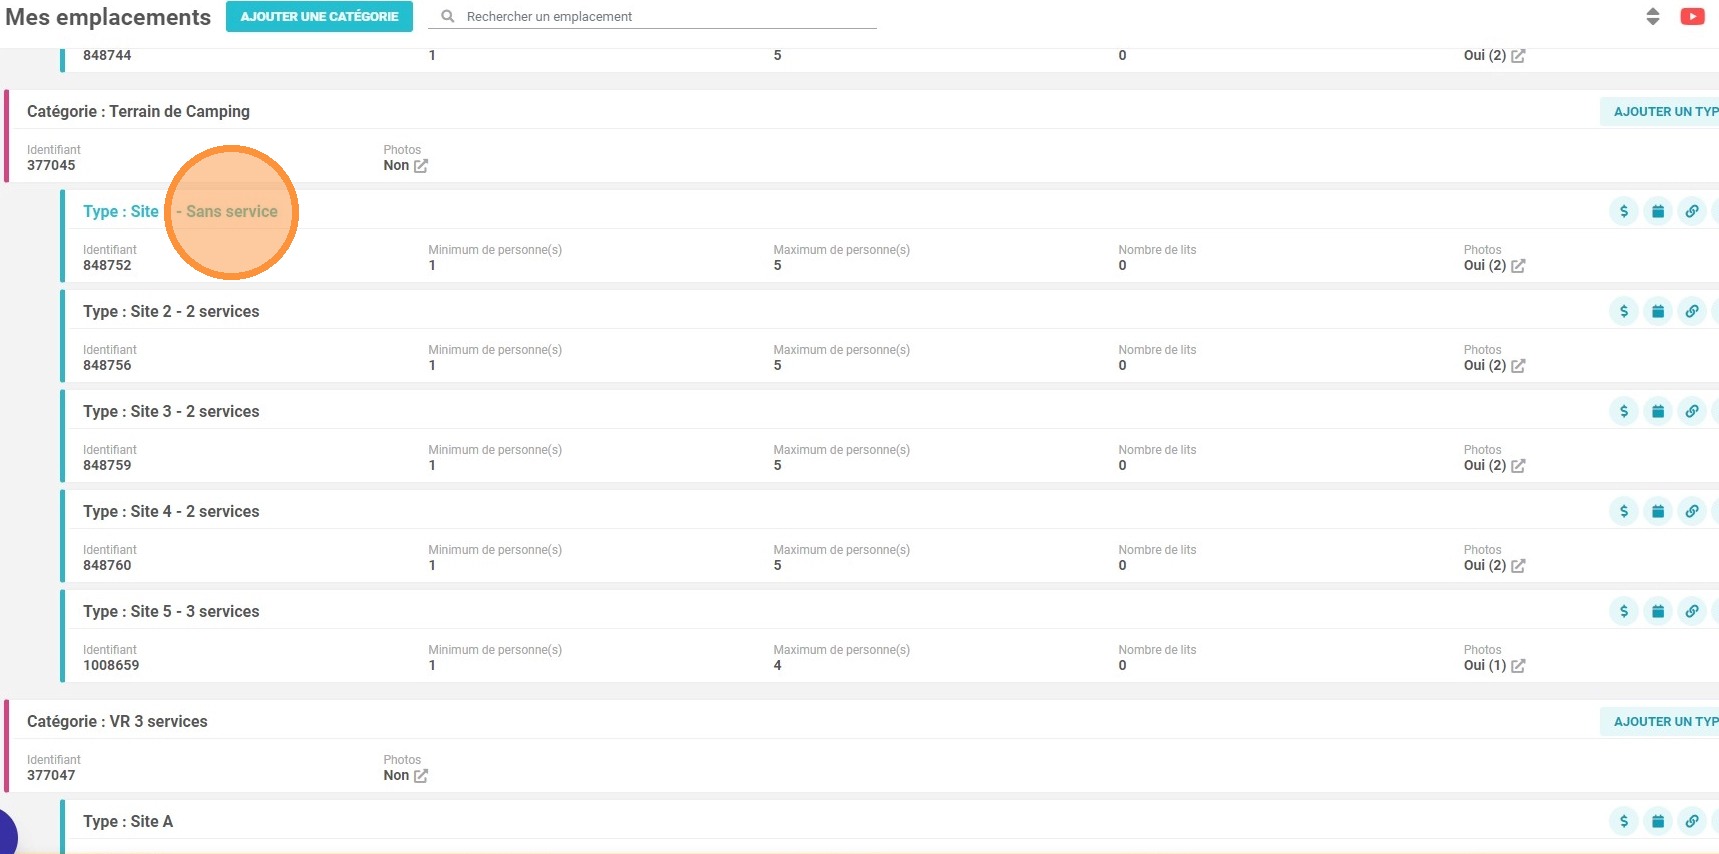Open pricing for Site 5 - 3 services

click(1624, 611)
